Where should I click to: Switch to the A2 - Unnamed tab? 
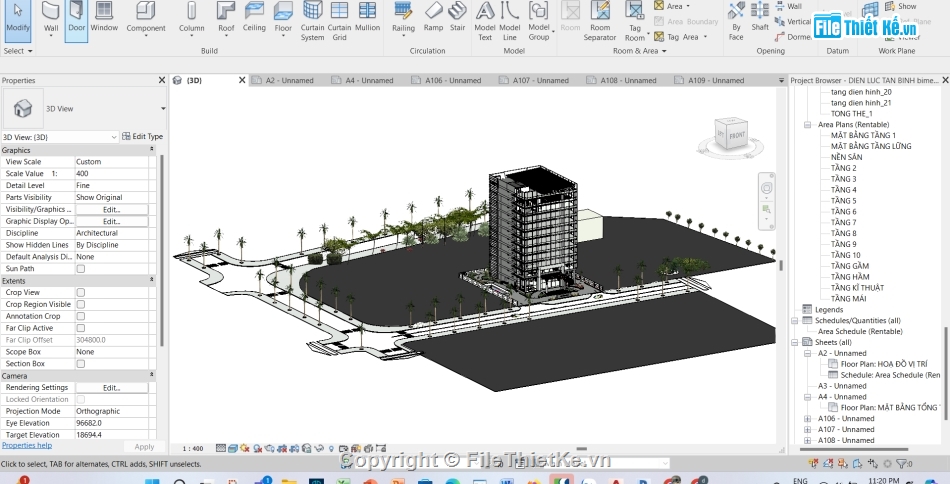289,80
